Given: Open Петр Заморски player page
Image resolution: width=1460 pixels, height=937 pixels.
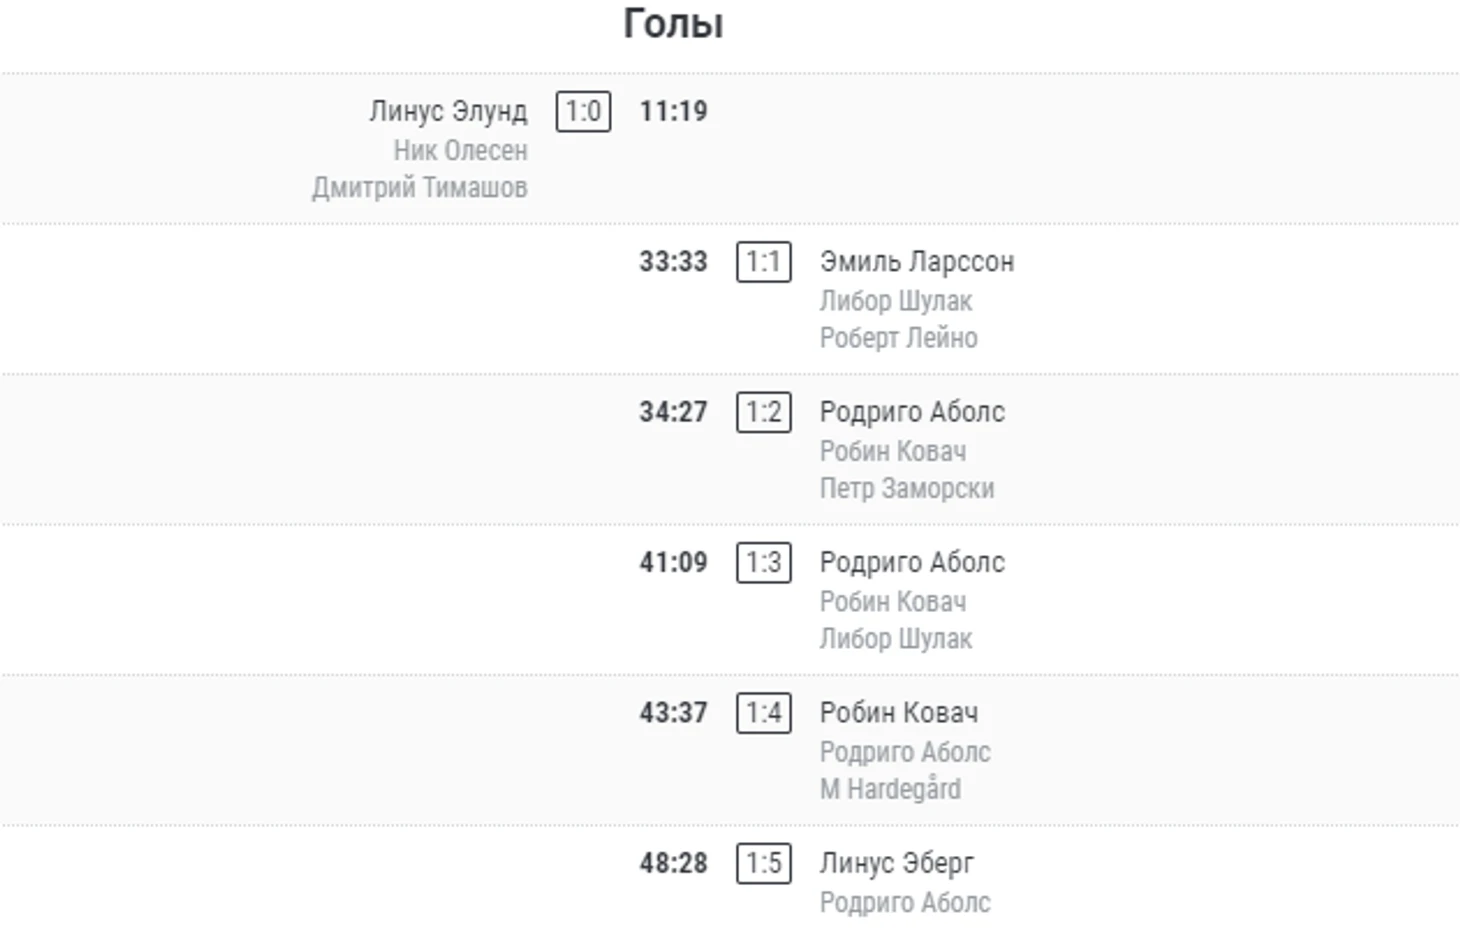Looking at the screenshot, I should (907, 488).
